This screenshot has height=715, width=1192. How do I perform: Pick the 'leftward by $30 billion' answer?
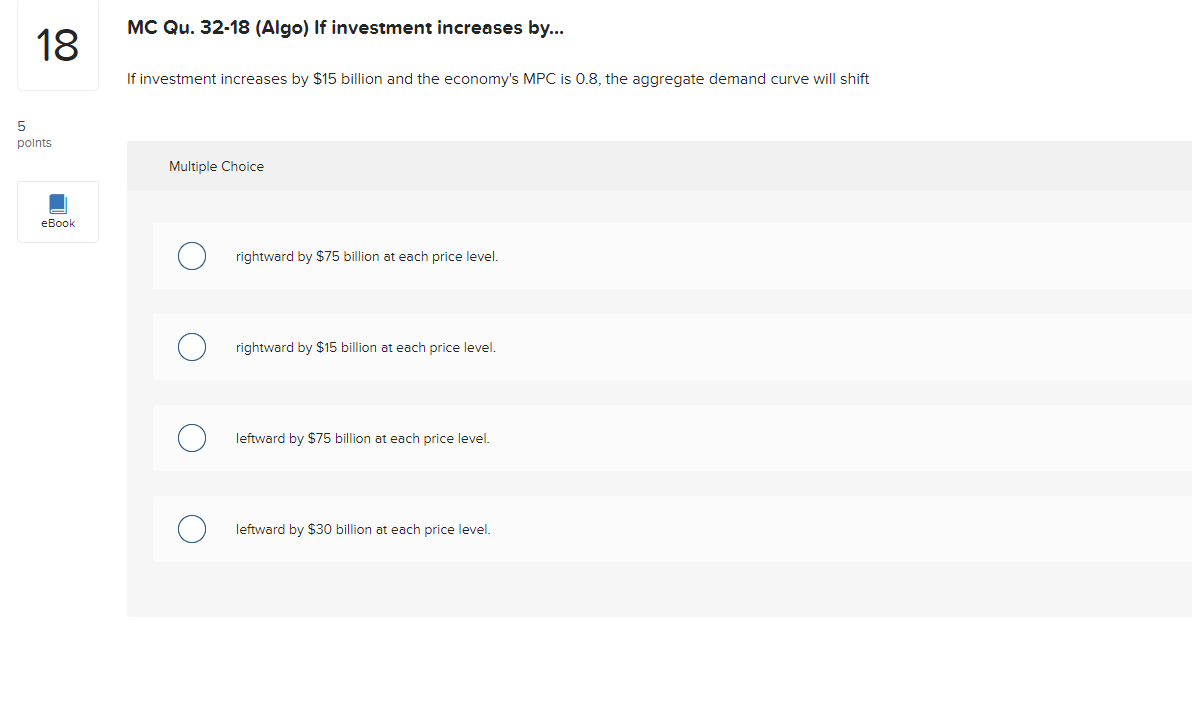pos(192,529)
